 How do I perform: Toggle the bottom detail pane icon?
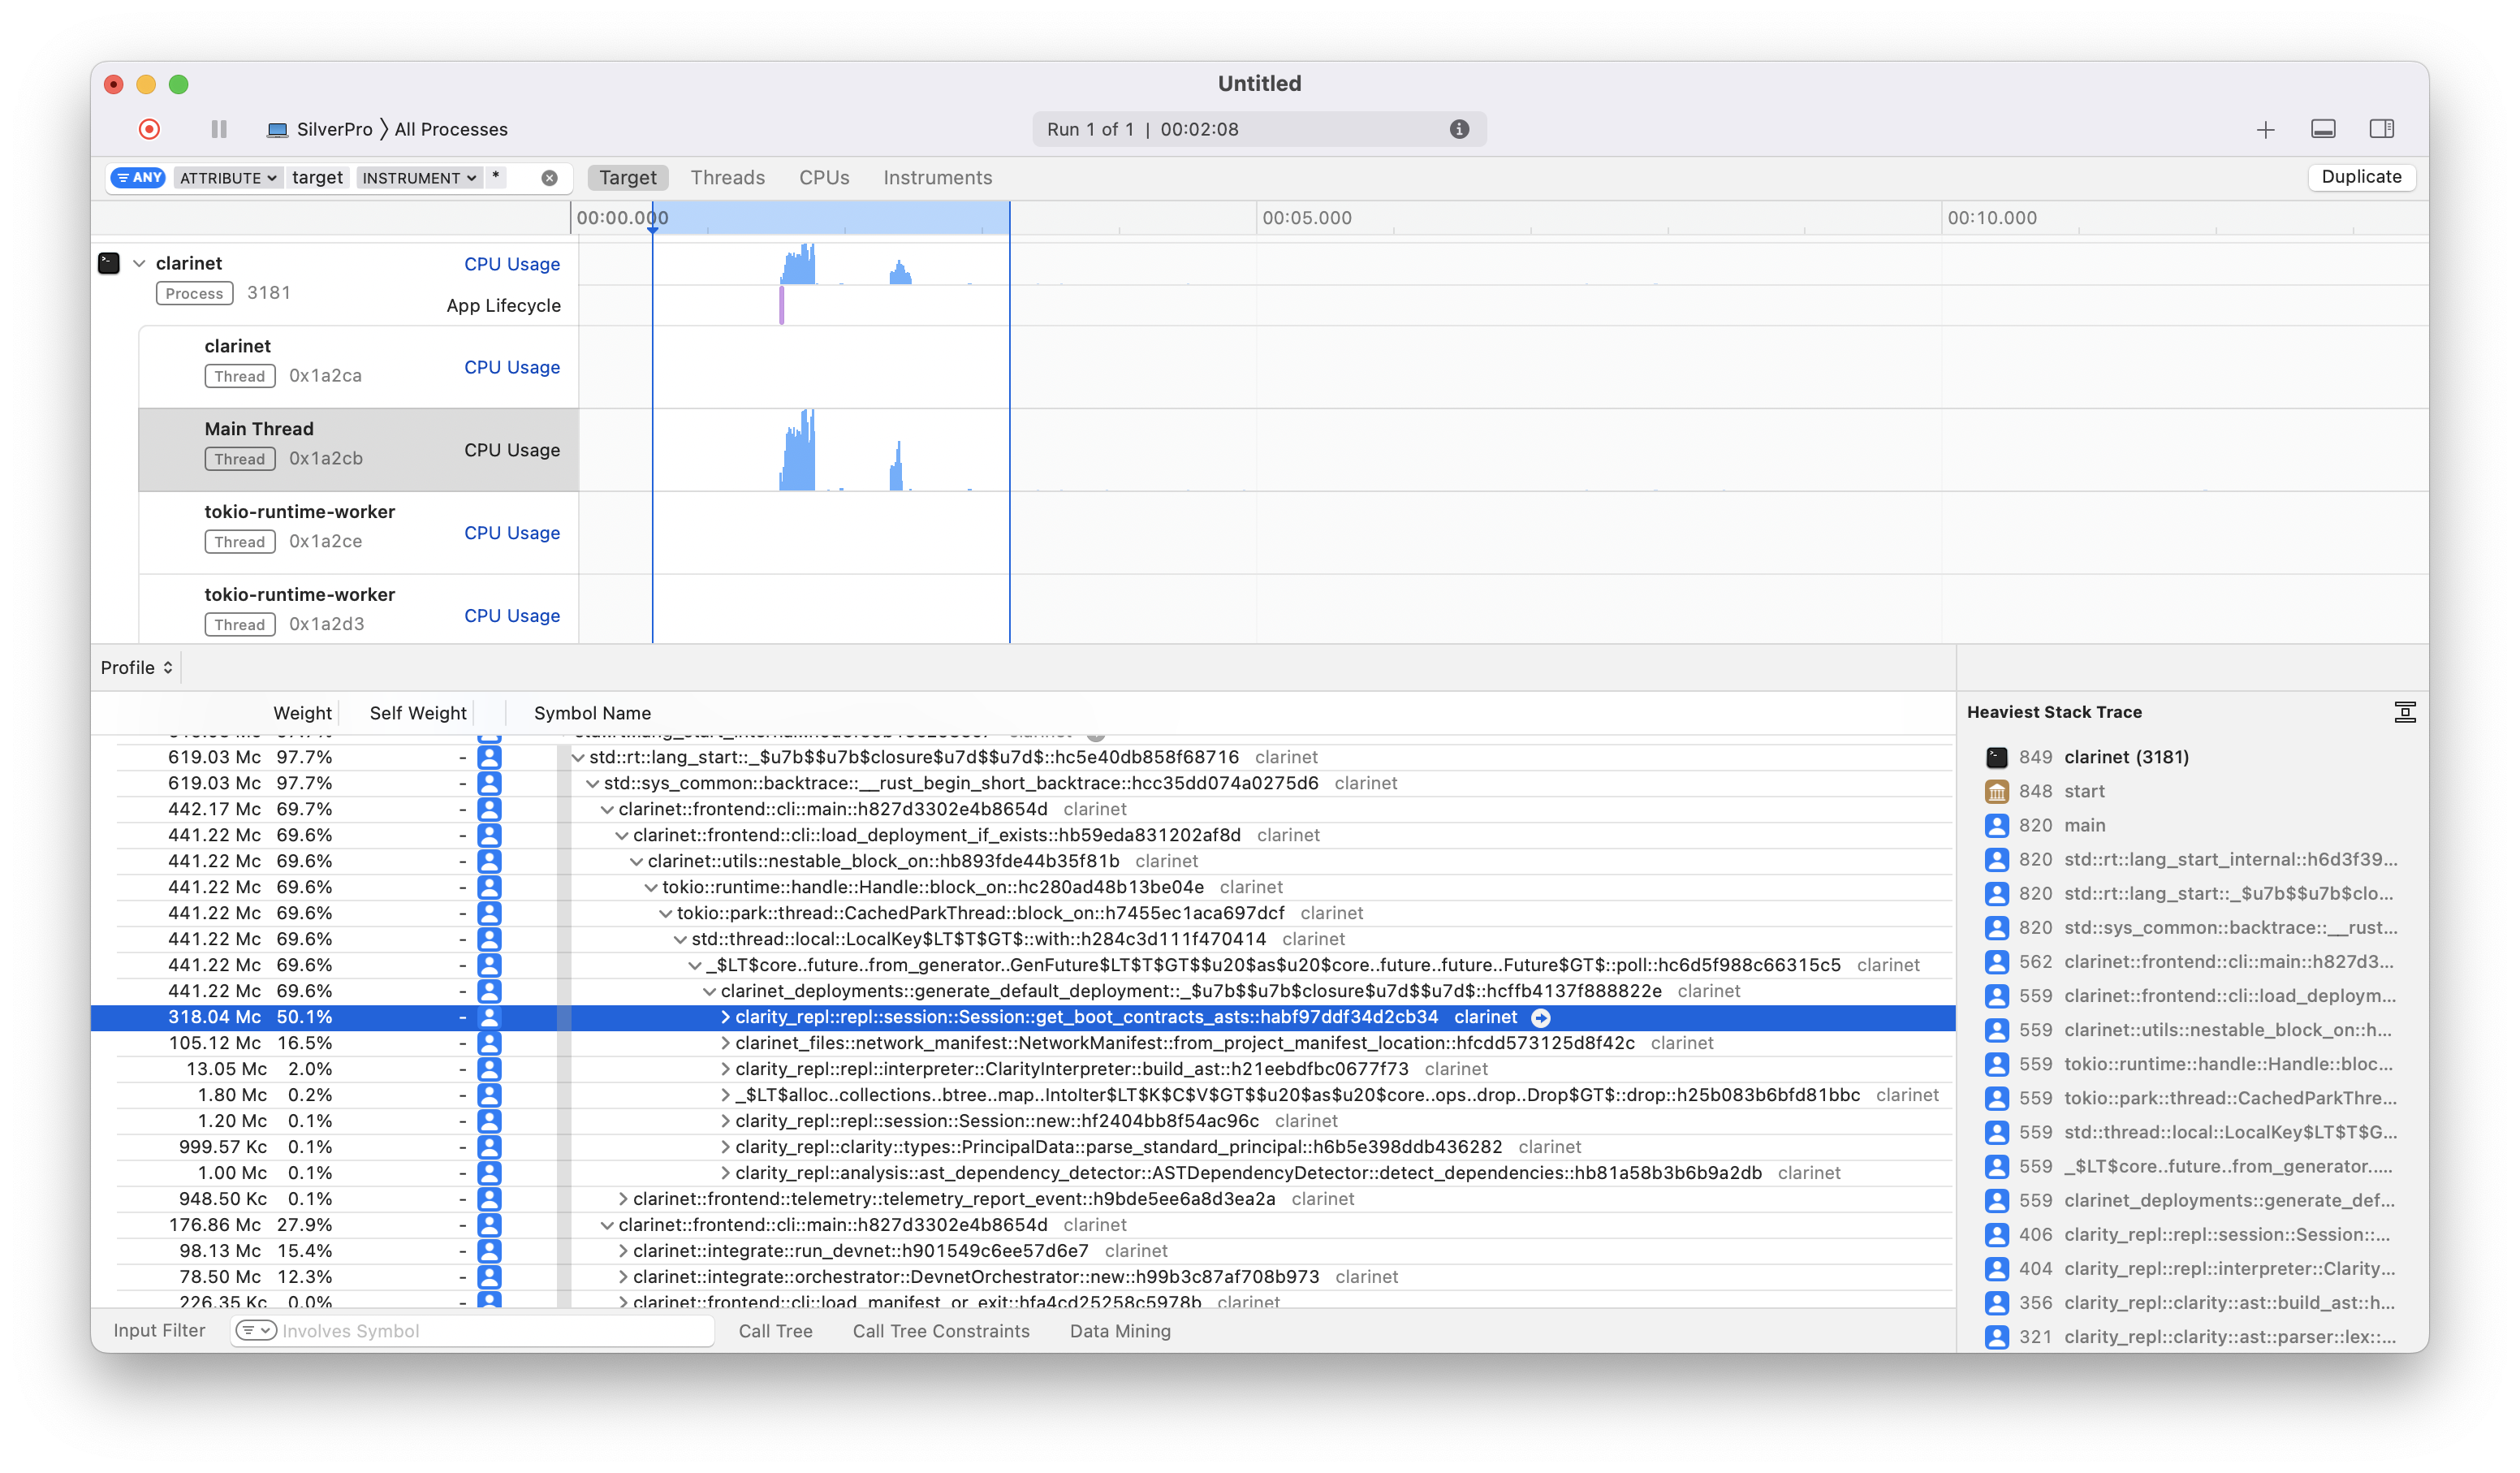click(2324, 129)
